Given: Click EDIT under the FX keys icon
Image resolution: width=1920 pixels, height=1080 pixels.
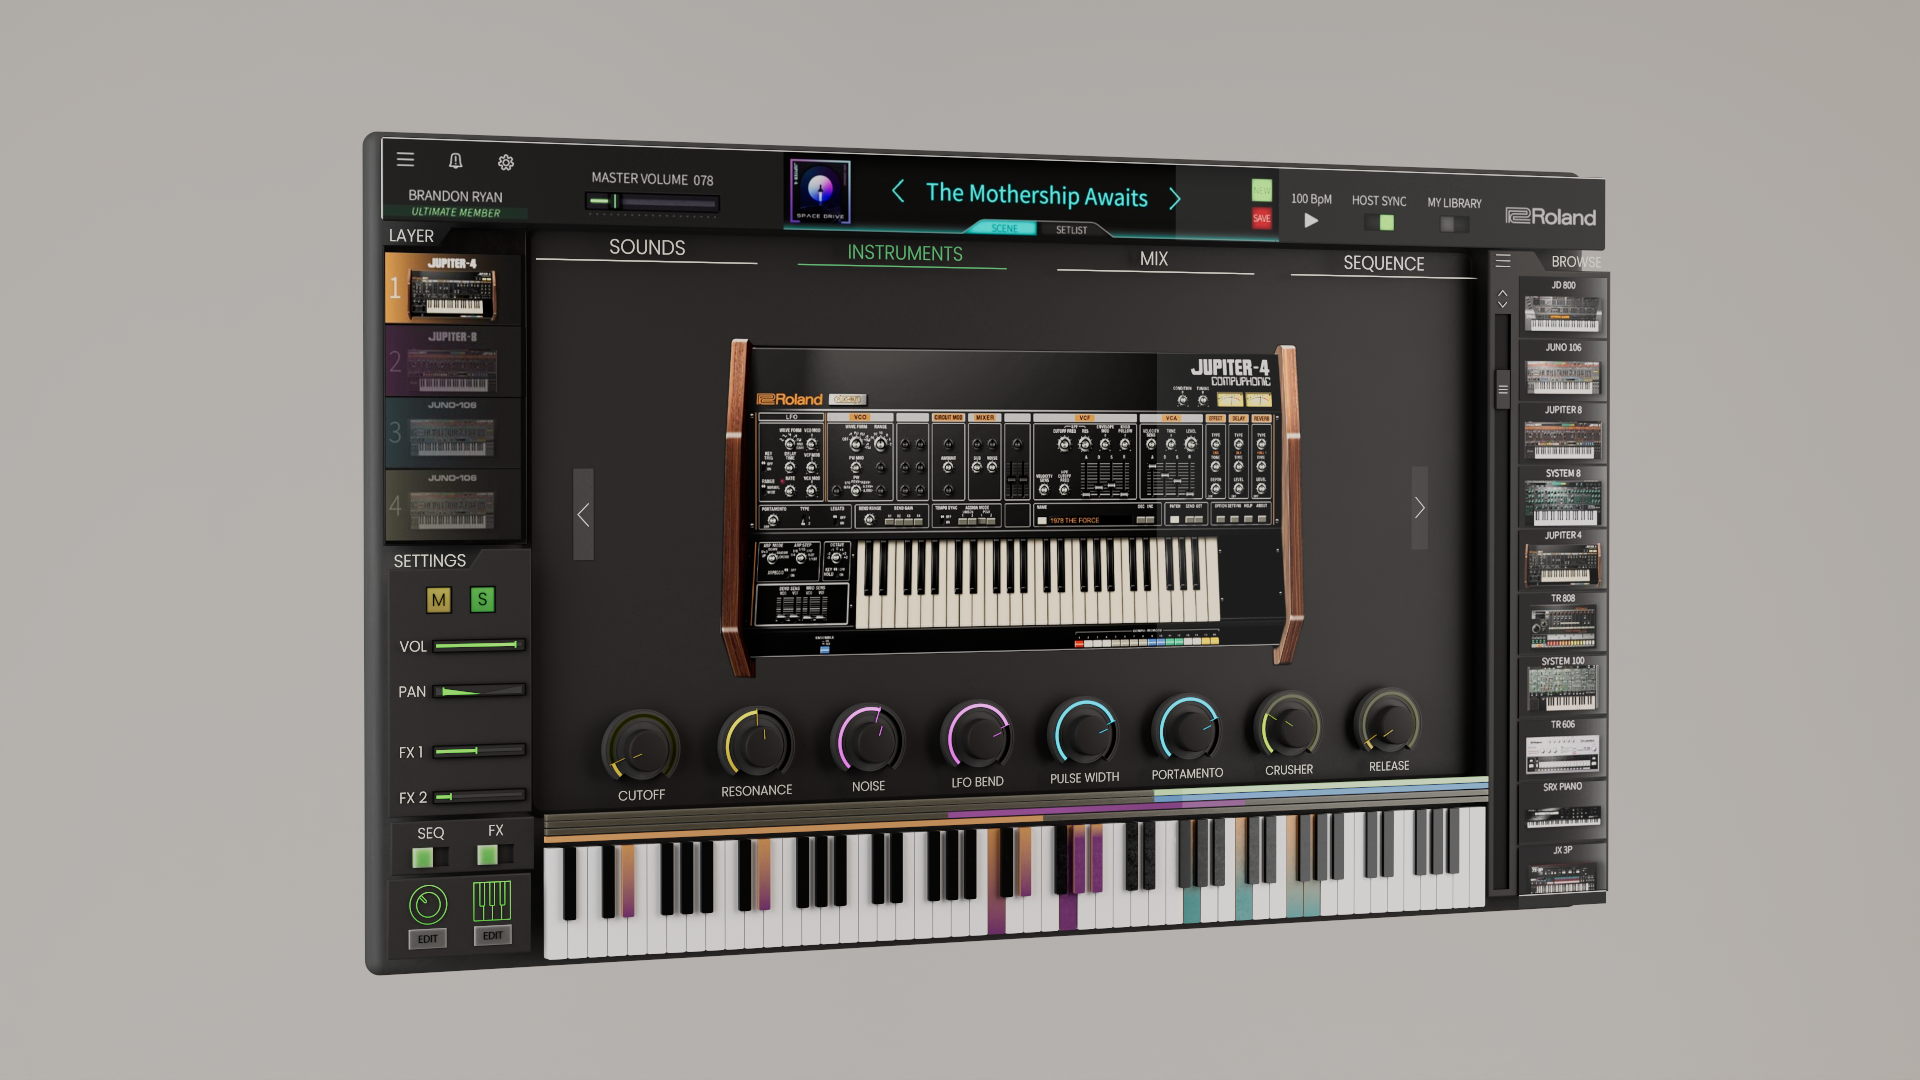Looking at the screenshot, I should click(492, 935).
